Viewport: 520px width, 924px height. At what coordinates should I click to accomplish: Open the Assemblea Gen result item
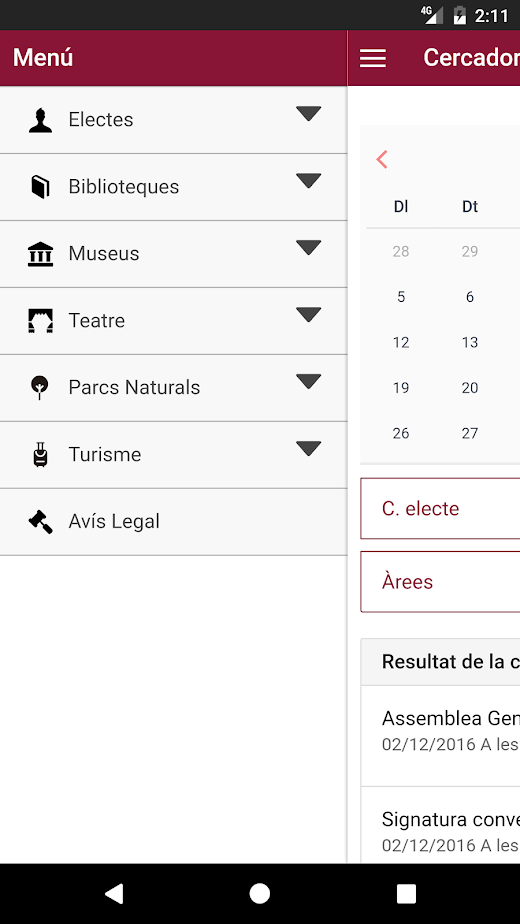click(x=440, y=735)
